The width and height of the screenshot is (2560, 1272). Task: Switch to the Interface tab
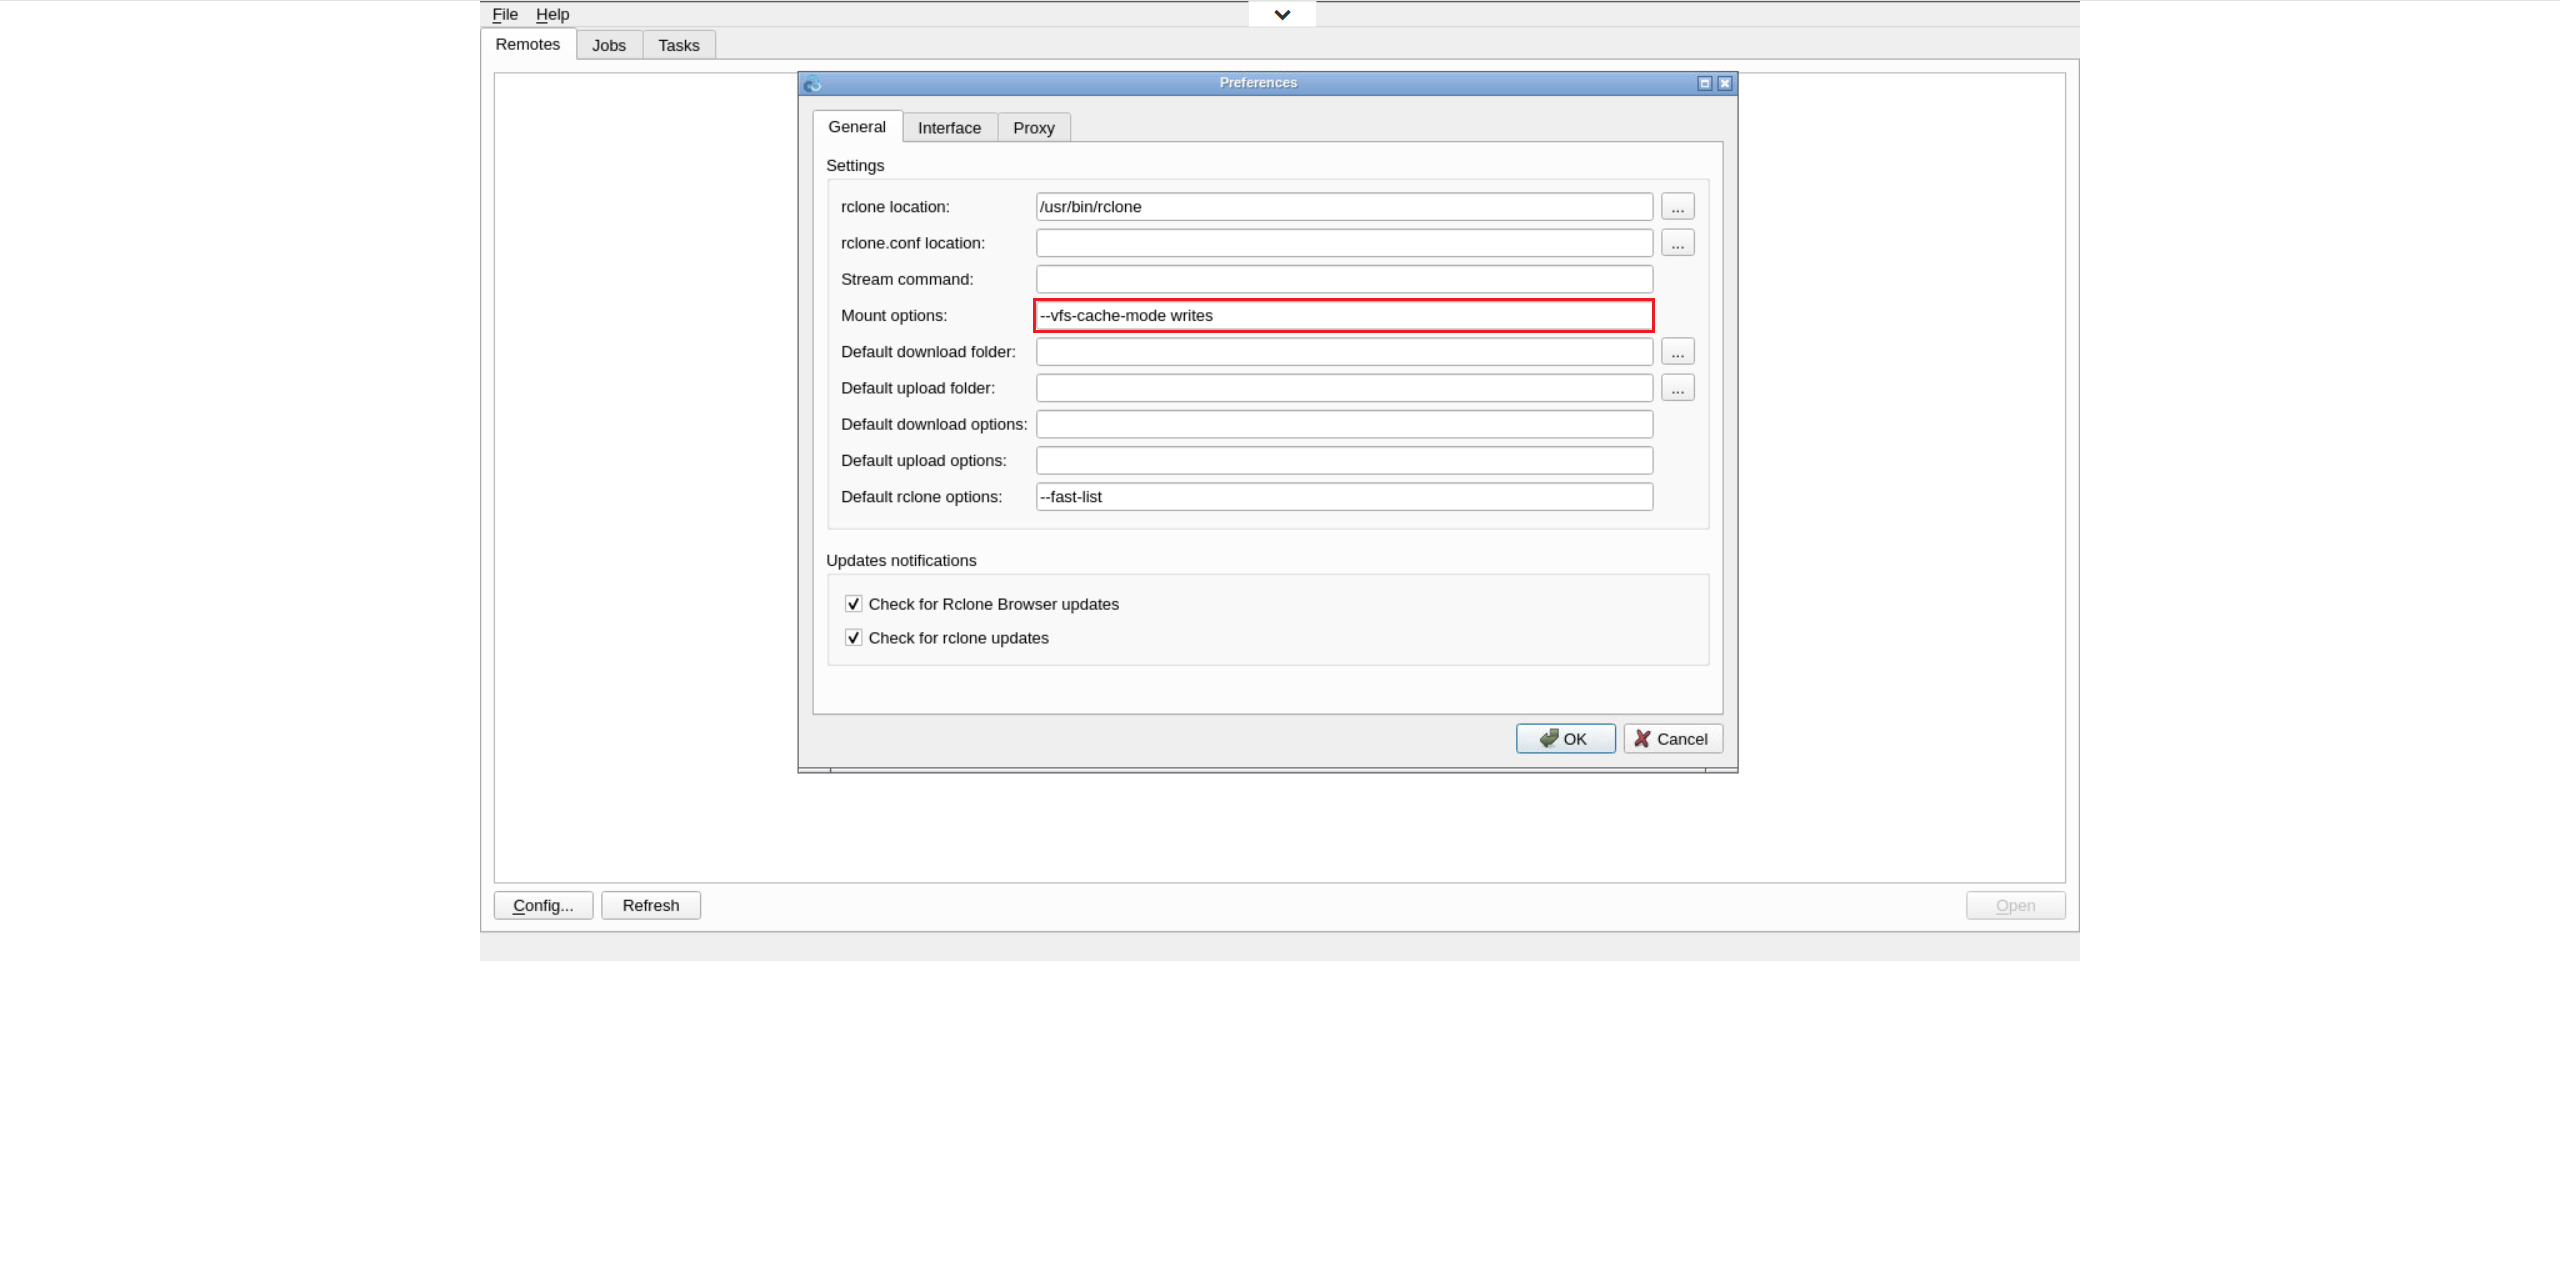point(949,128)
